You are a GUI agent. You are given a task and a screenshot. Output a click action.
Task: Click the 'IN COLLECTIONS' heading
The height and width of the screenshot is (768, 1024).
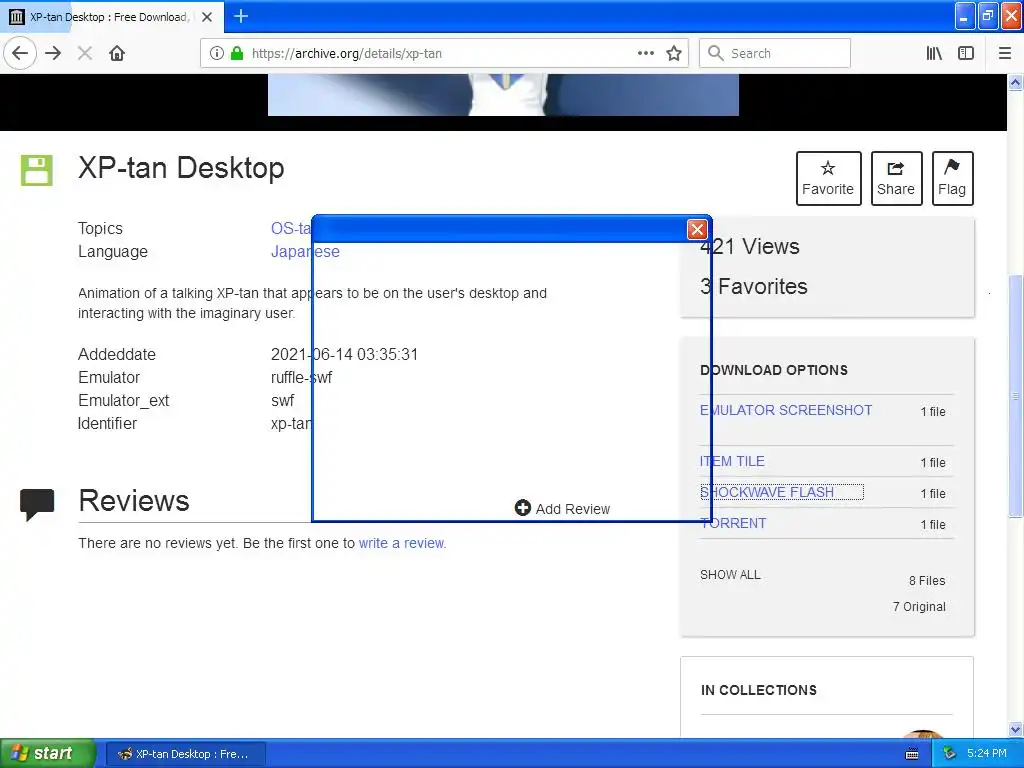tap(759, 690)
